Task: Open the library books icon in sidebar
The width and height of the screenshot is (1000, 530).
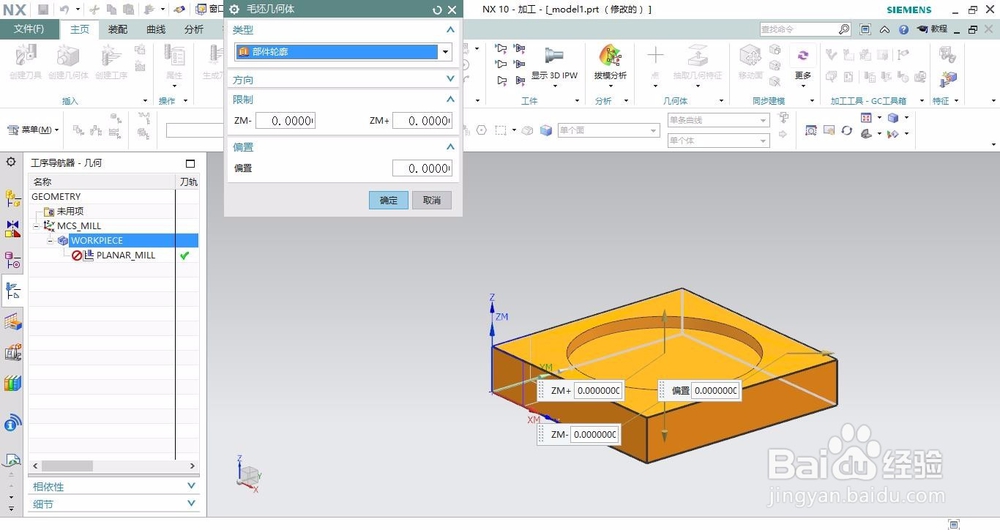Action: tap(13, 383)
